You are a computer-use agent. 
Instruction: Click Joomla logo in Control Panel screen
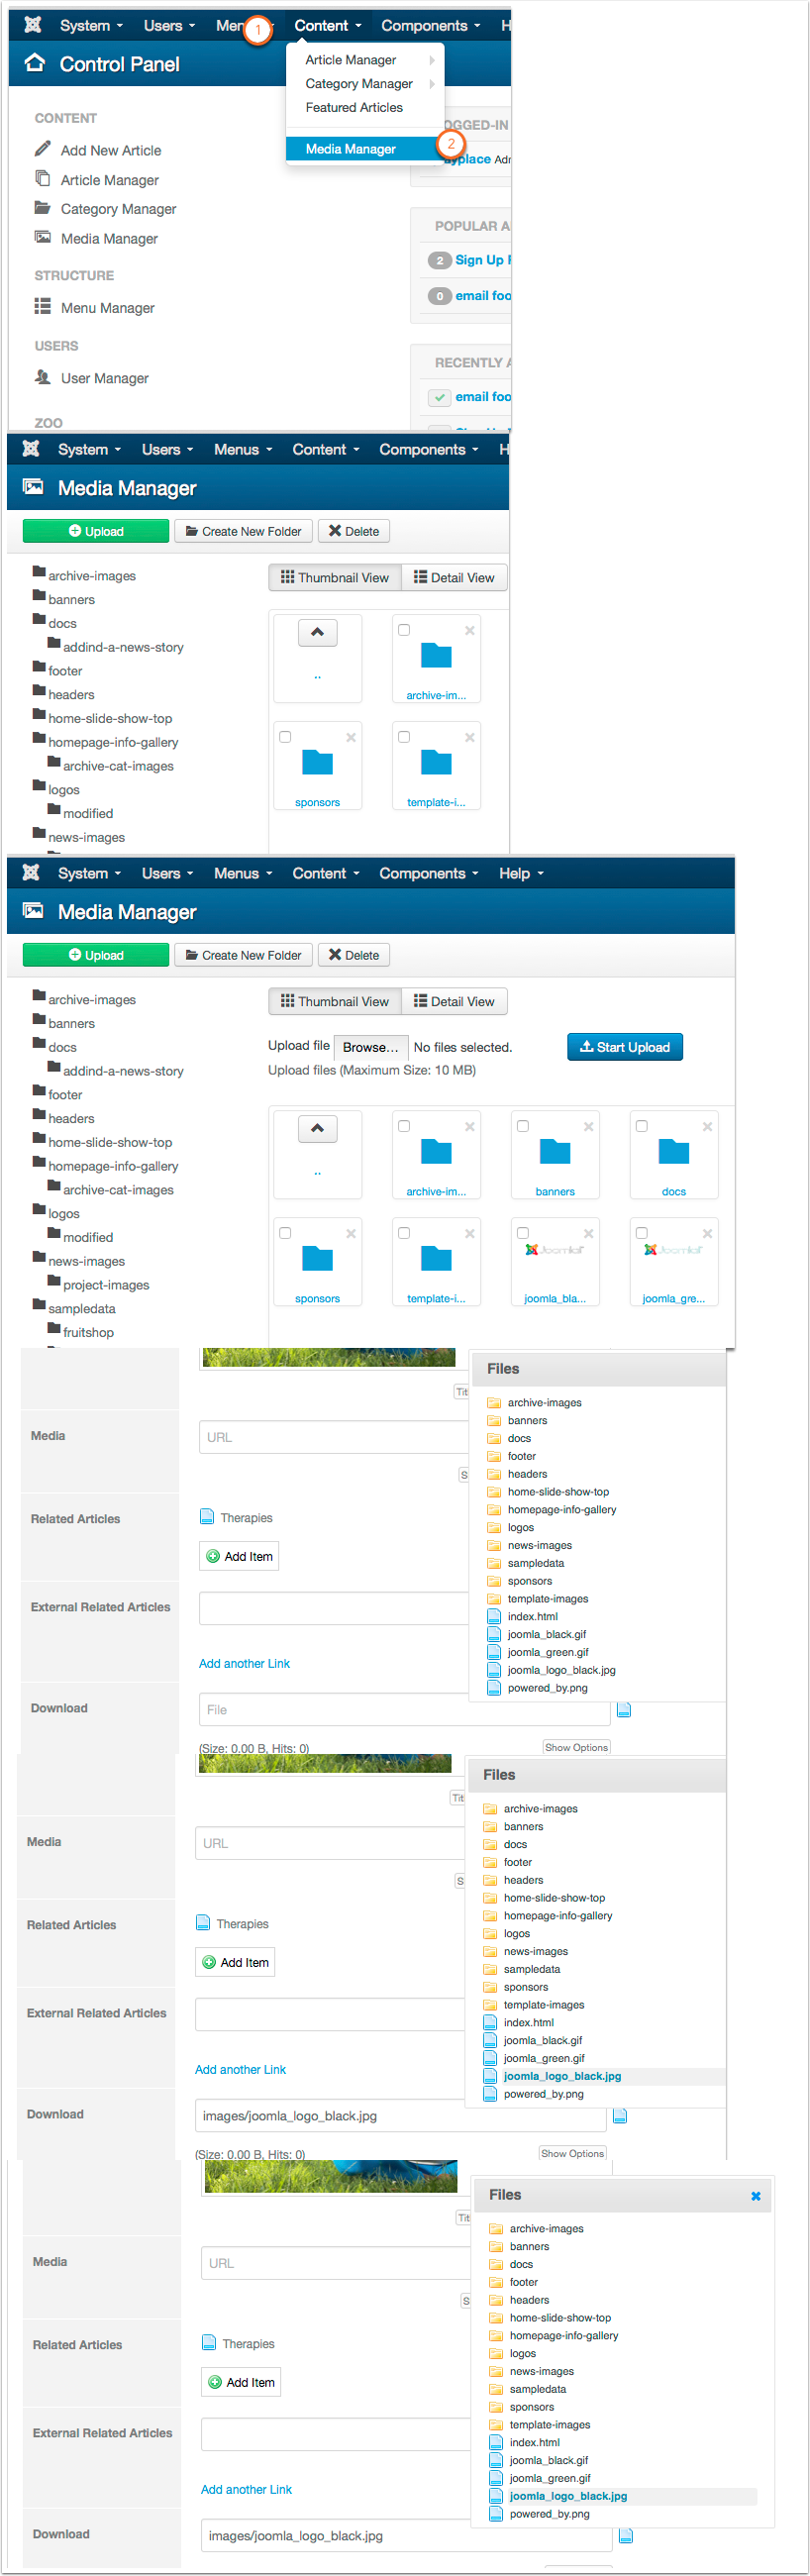pyautogui.click(x=33, y=25)
